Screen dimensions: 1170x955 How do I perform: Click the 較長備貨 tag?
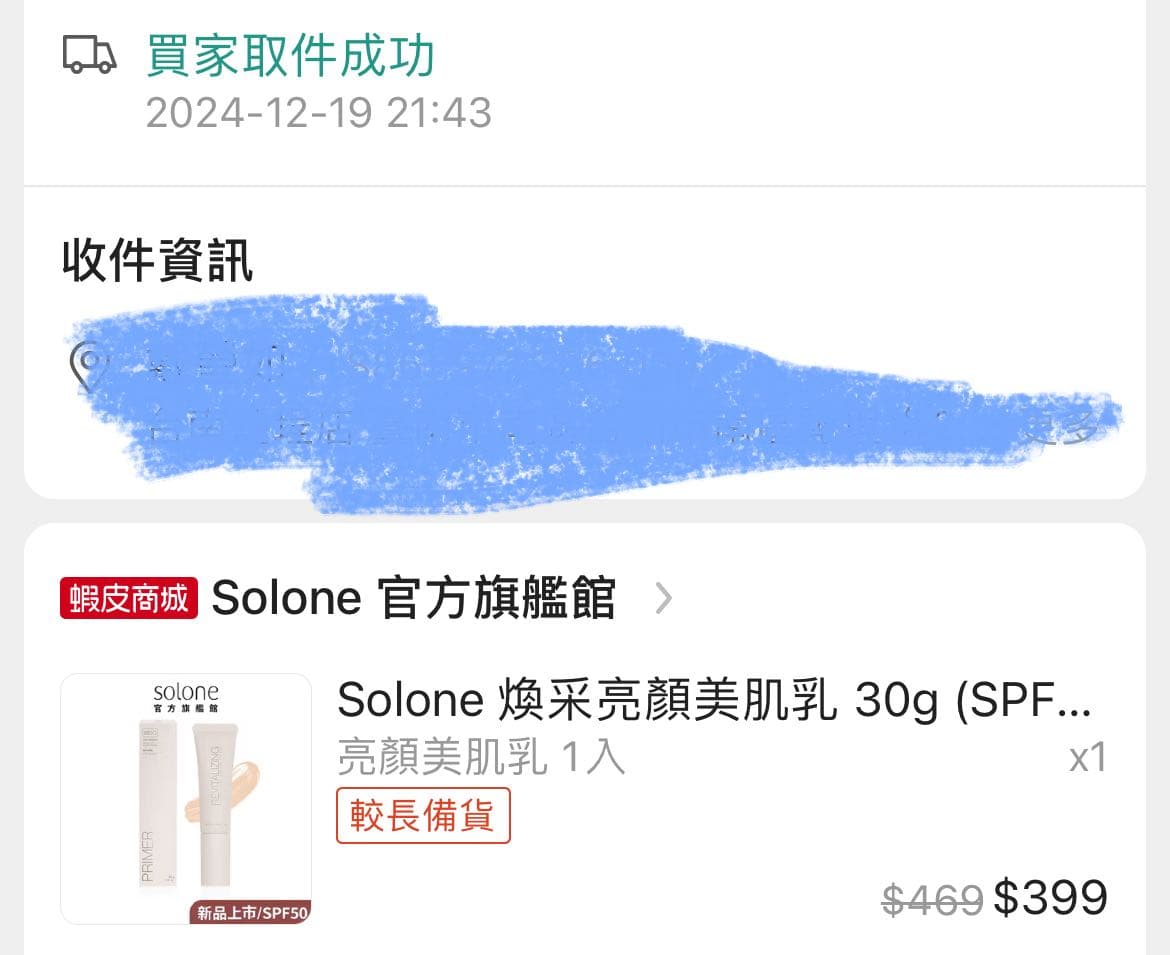(422, 816)
